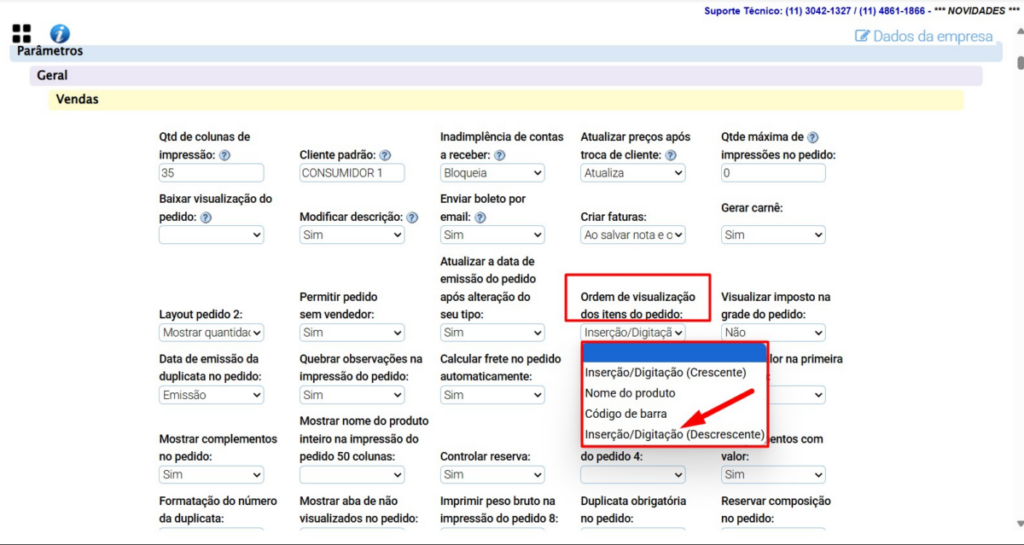Screen dimensions: 1024x545
Task: Collapse the Geral section header
Action: [506, 76]
